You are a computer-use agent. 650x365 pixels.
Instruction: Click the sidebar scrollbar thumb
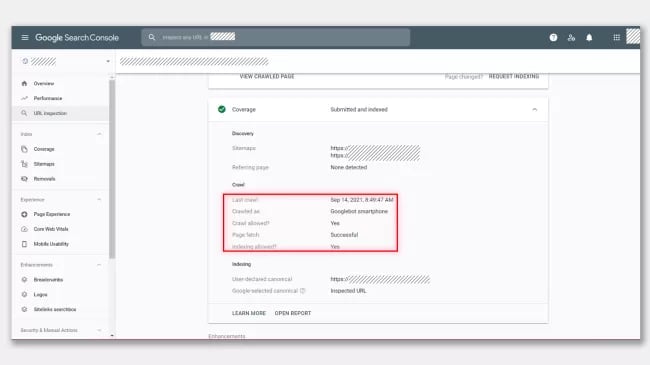pos(112,169)
